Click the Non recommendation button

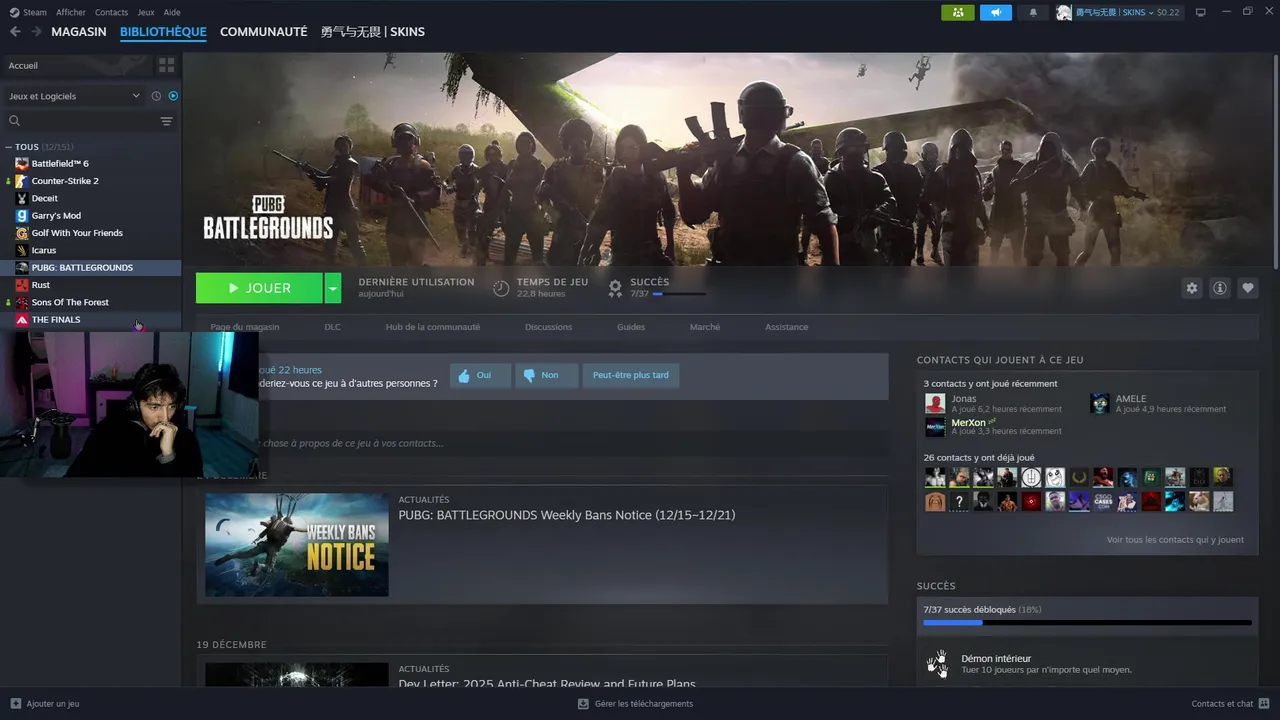546,376
